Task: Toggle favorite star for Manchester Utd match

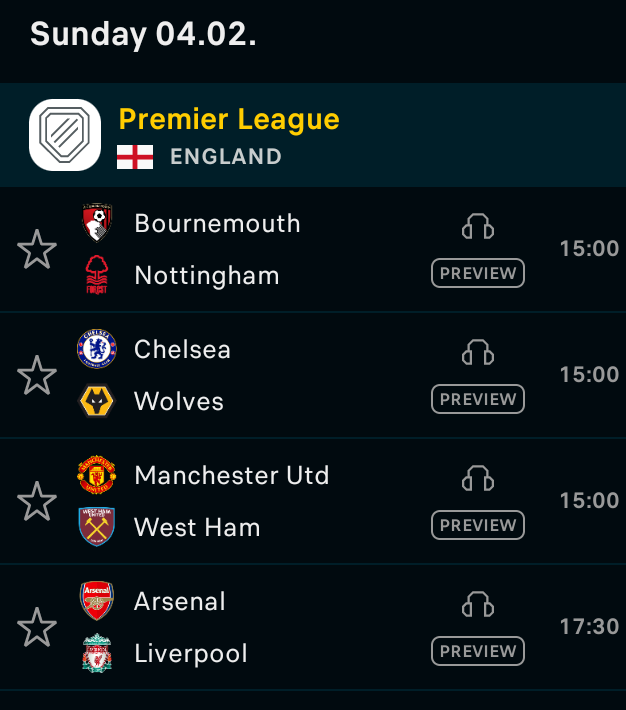Action: [x=37, y=501]
